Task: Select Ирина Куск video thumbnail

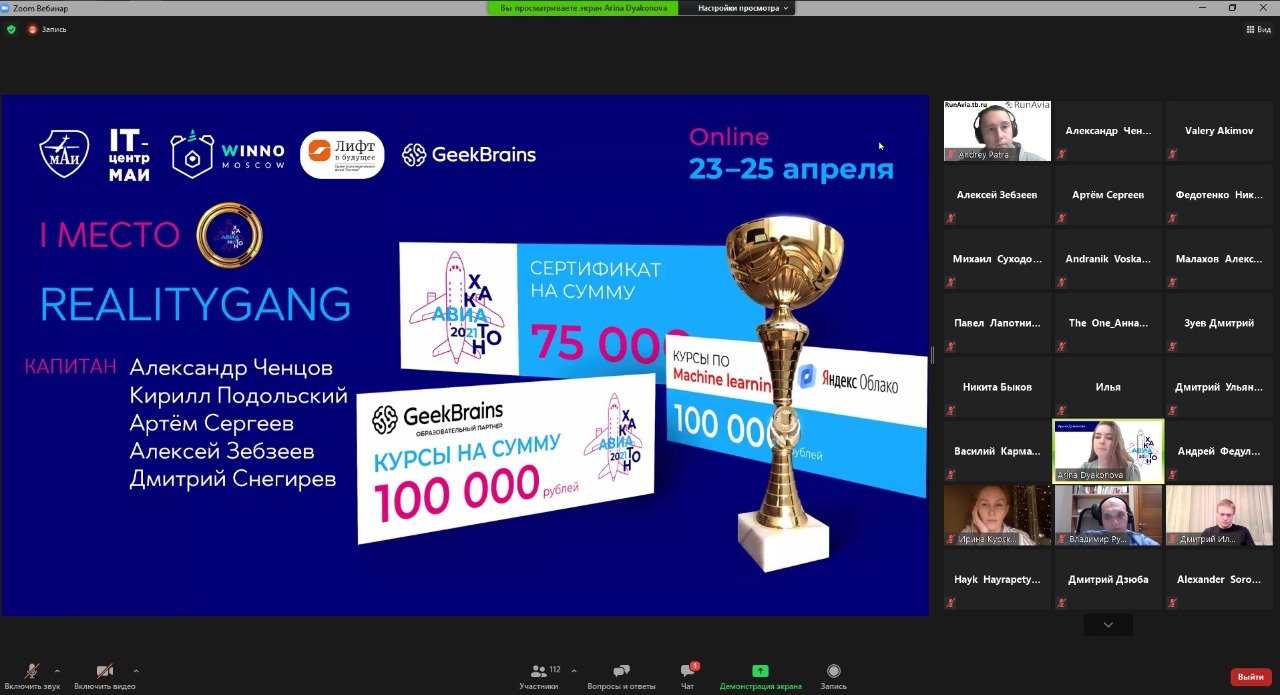Action: pos(997,515)
